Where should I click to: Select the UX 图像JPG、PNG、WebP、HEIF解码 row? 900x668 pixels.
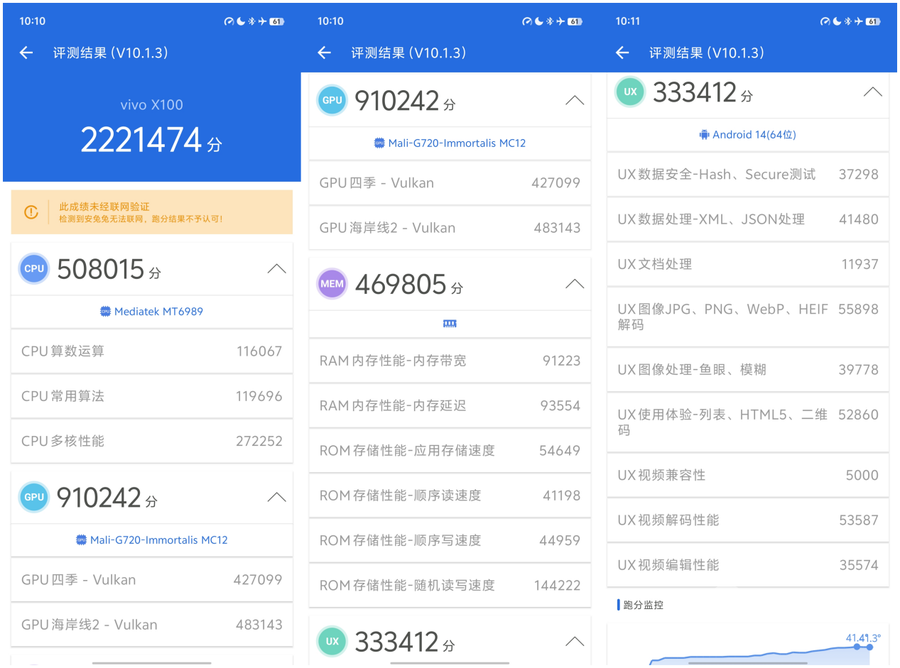click(x=748, y=317)
